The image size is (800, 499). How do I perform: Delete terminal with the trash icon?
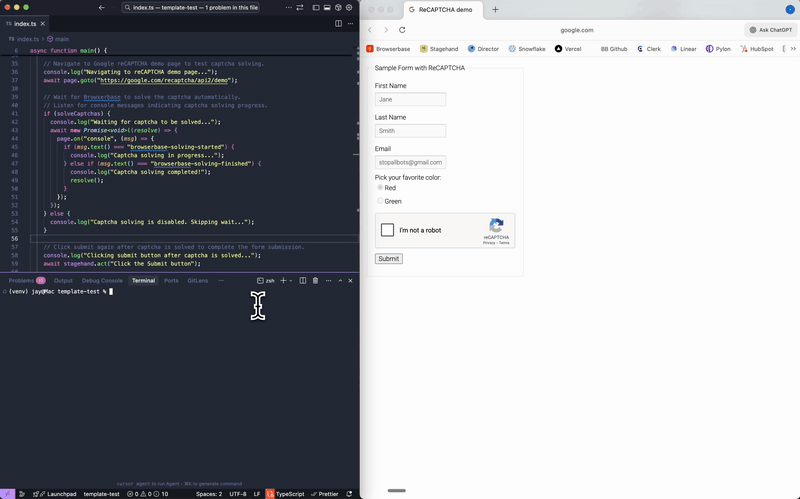click(315, 281)
